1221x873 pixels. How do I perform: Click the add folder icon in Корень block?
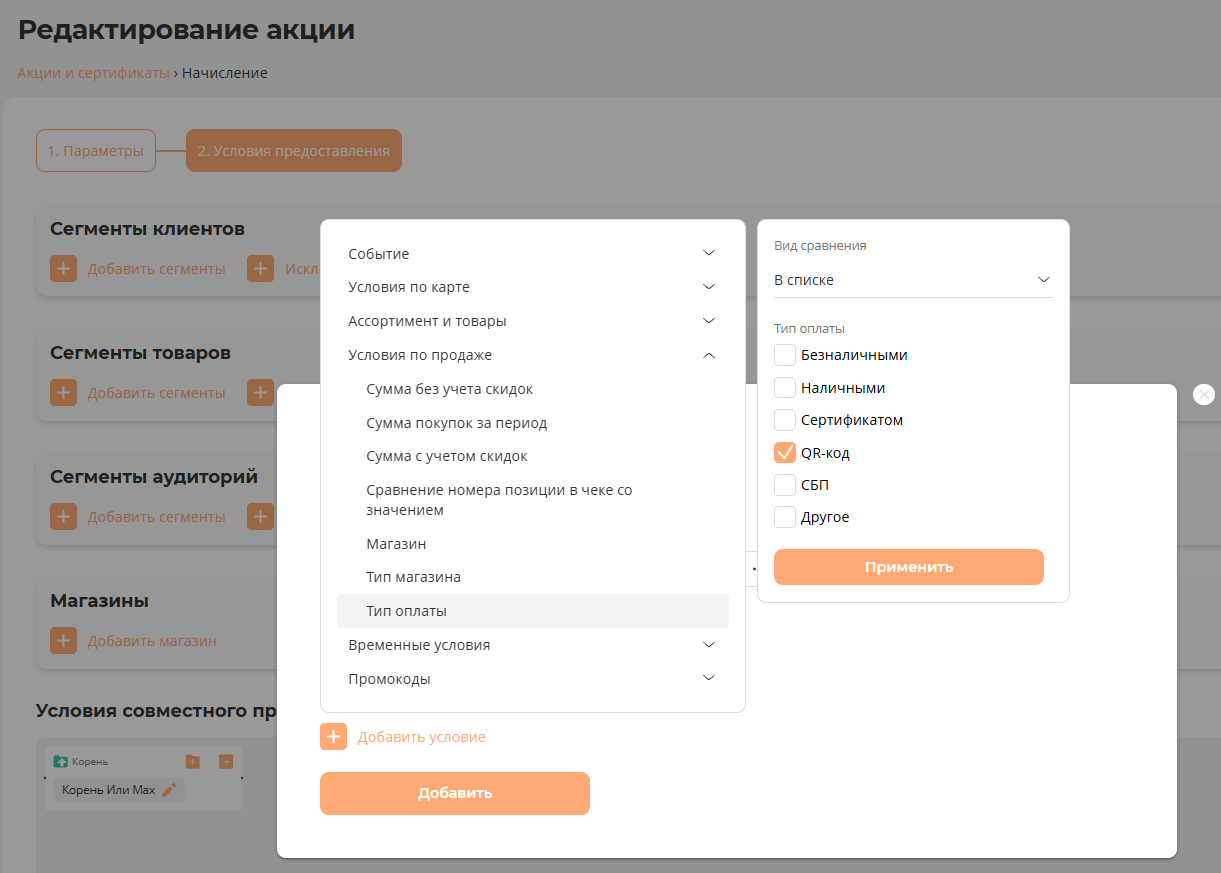pos(193,762)
